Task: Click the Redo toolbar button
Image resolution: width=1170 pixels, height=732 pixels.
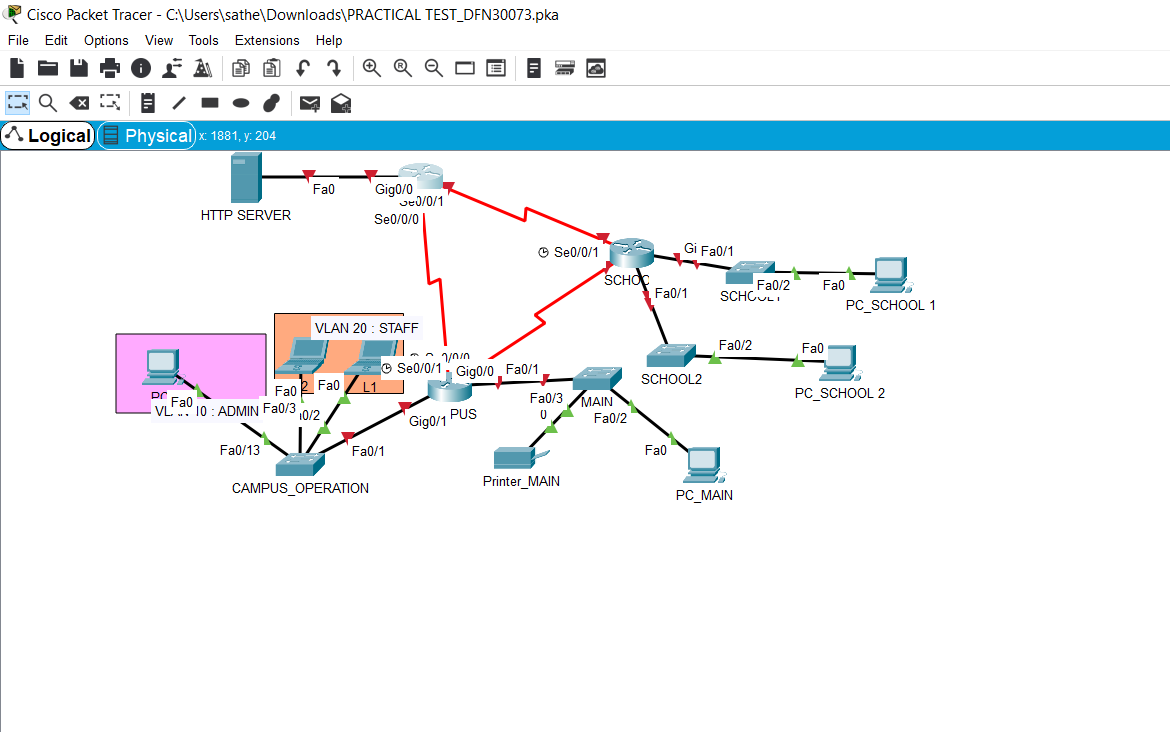Action: 333,67
